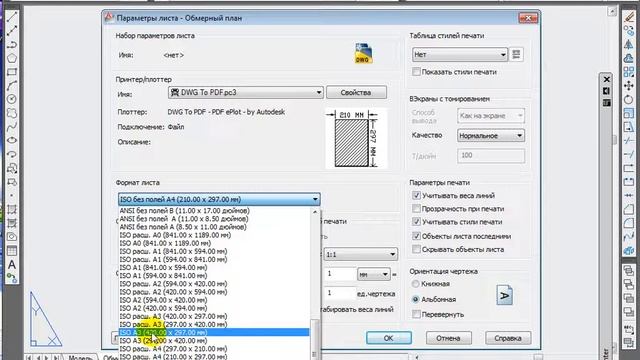Viewport: 640px width, 360px height.
Task: Choose 'ISO расш. A0 (841.00 x 1189.00 мм)'
Action: point(214,235)
